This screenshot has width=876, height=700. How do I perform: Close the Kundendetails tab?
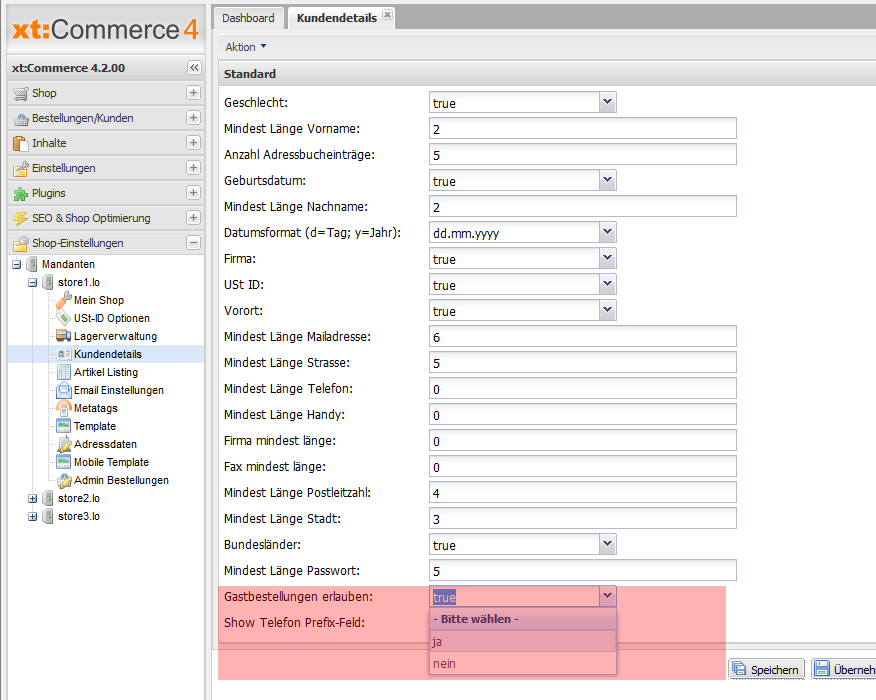[x=387, y=15]
